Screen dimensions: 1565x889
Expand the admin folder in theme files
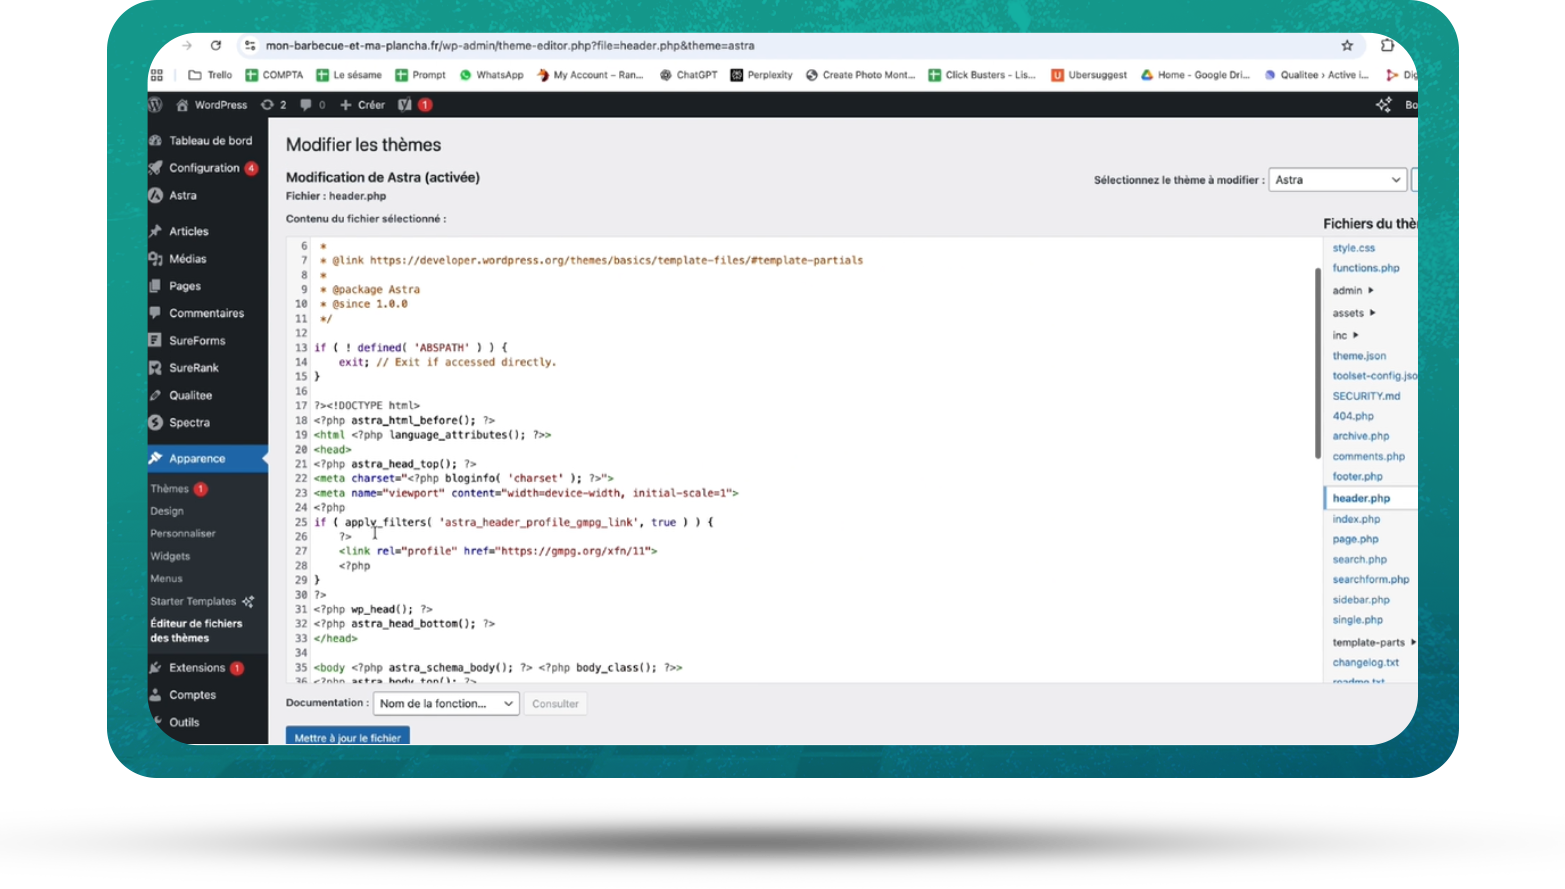1352,291
